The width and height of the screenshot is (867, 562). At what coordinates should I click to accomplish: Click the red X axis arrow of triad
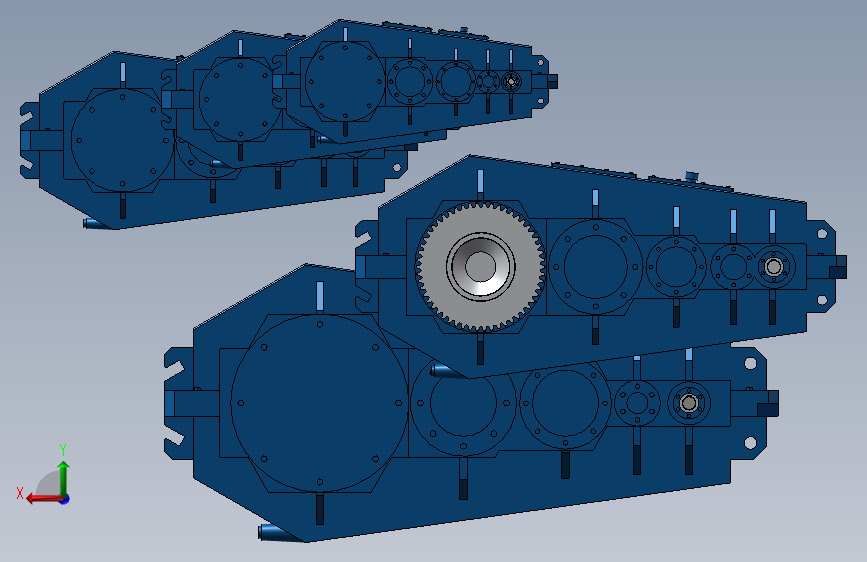click(x=44, y=499)
